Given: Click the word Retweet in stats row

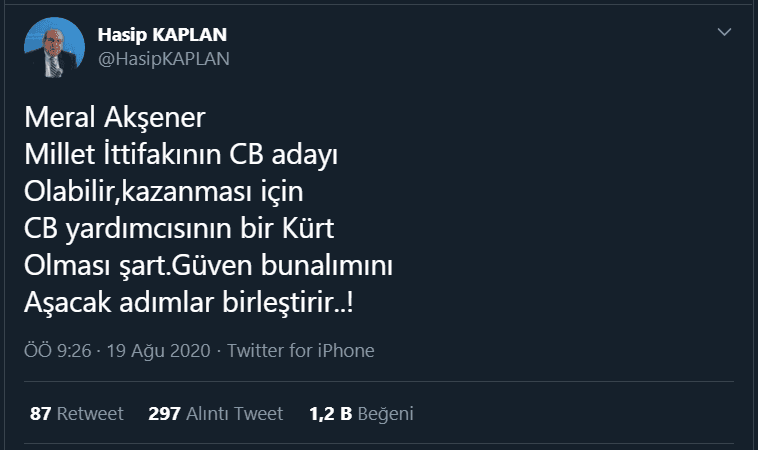Looking at the screenshot, I should point(90,413).
